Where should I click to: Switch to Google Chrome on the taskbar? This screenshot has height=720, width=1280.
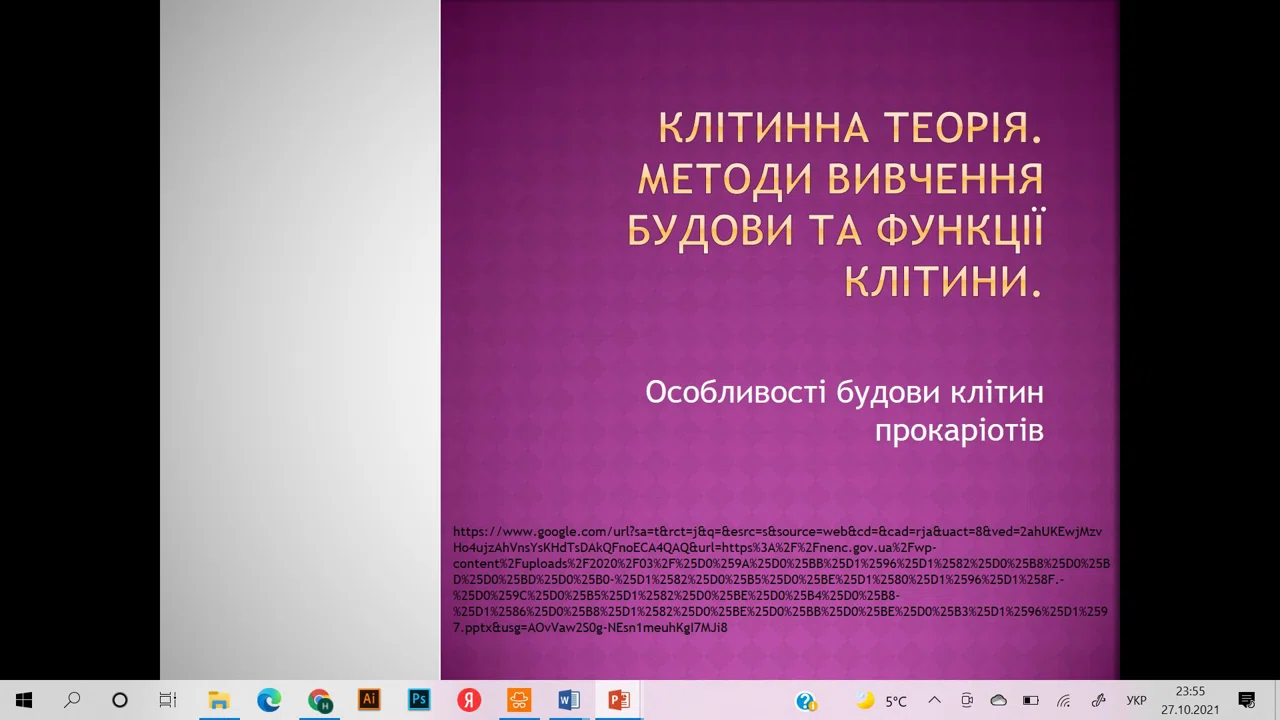coord(319,700)
